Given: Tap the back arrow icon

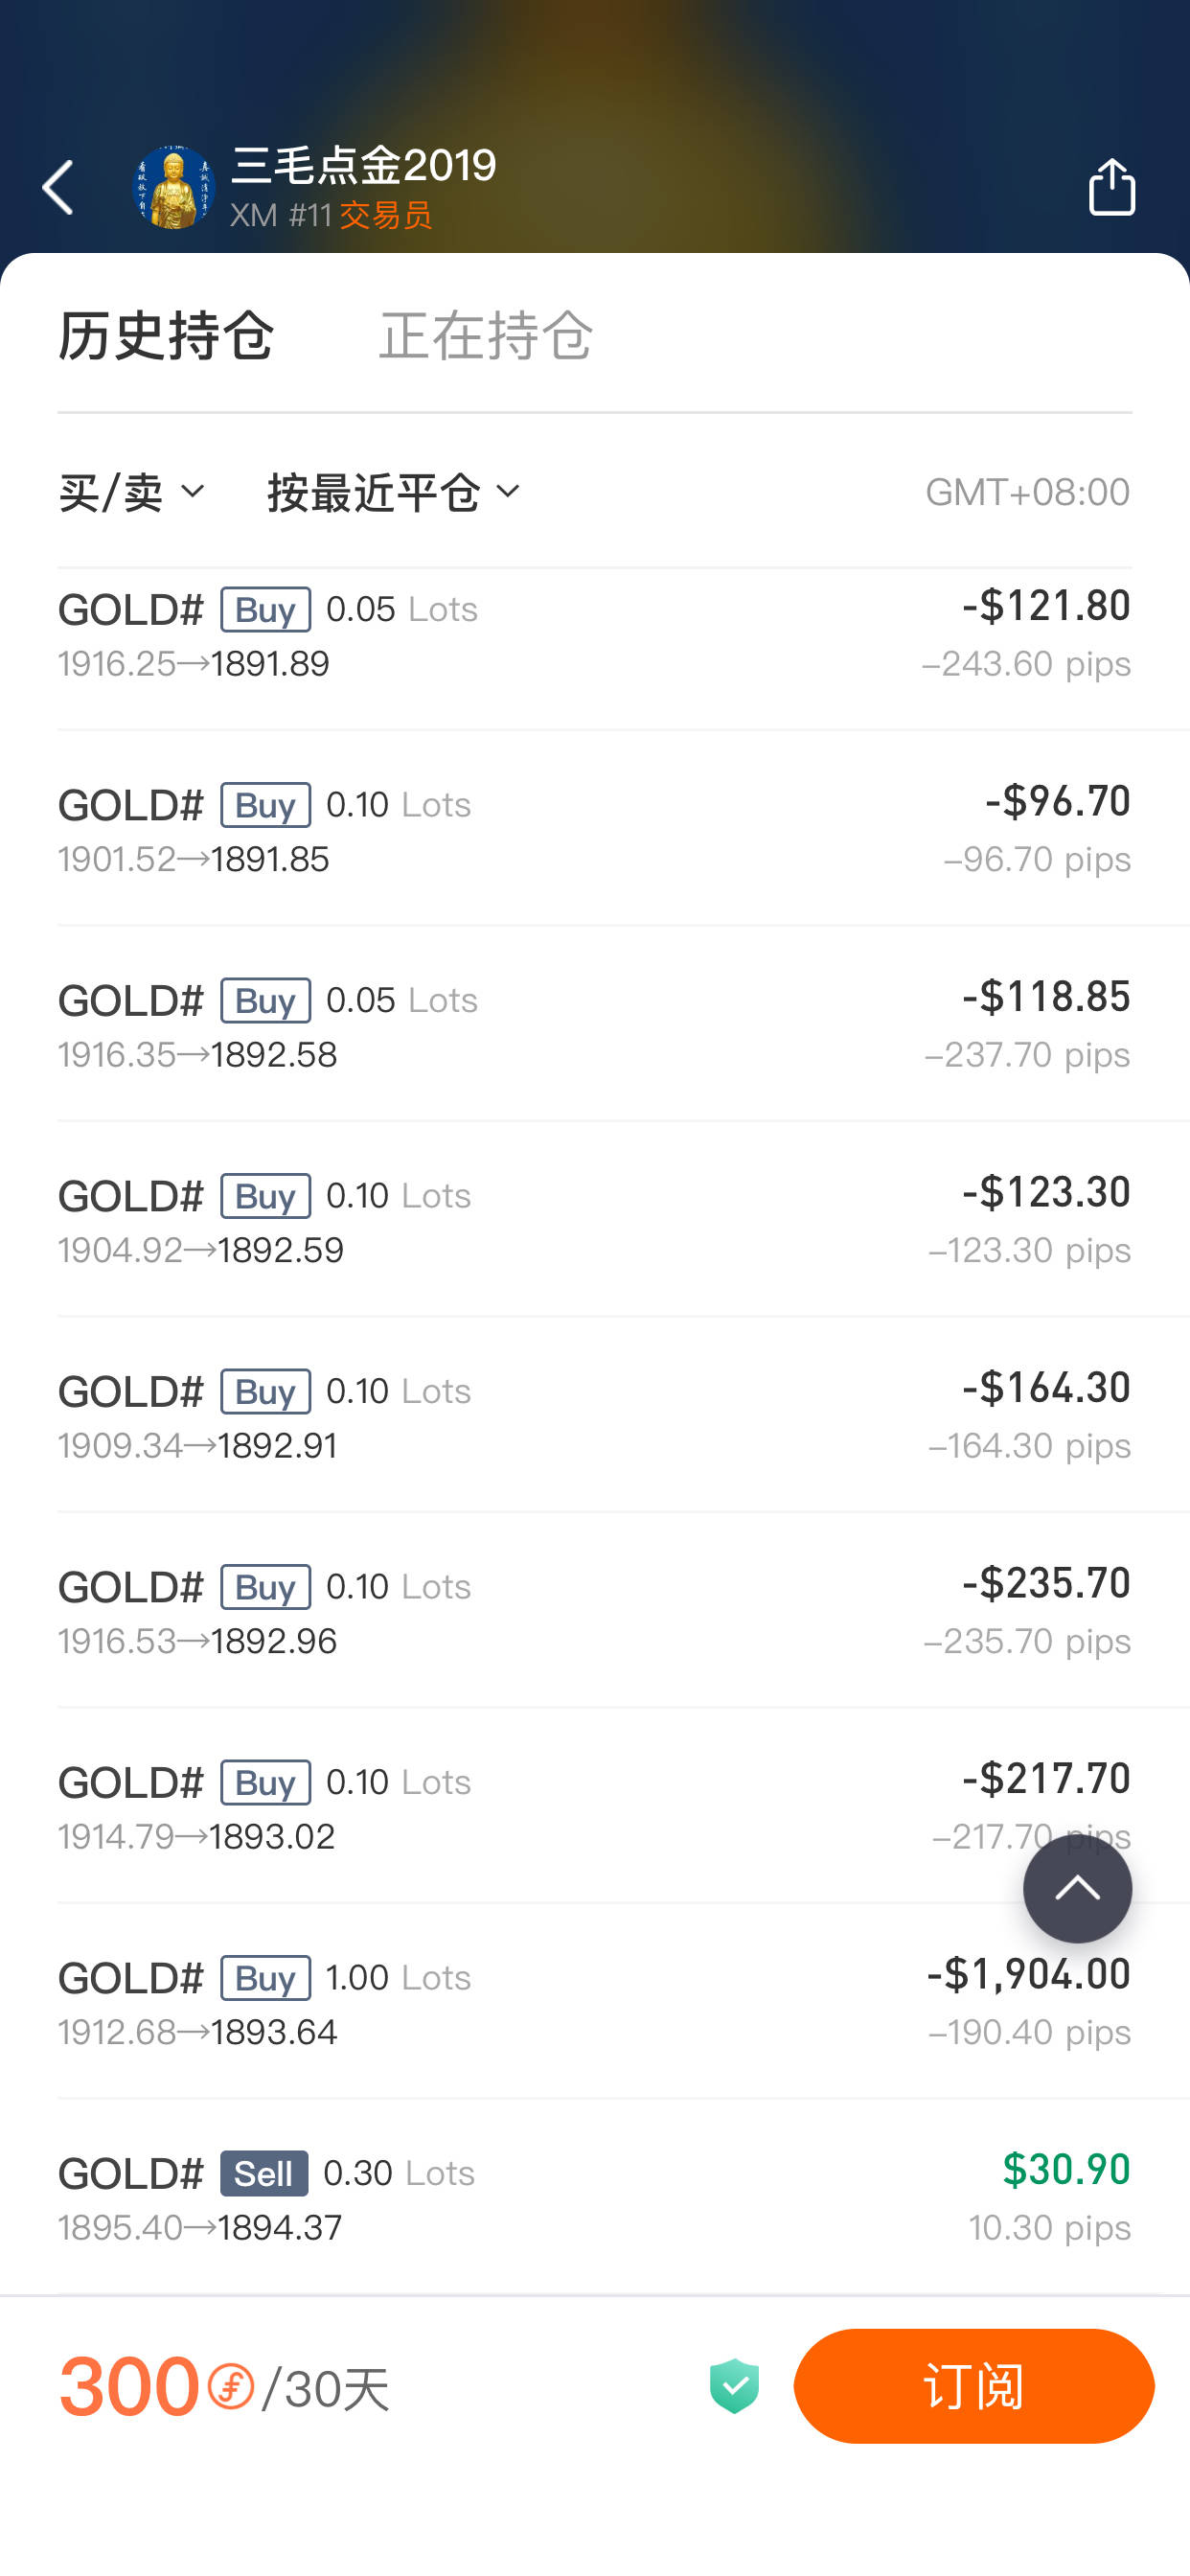Looking at the screenshot, I should (x=59, y=187).
